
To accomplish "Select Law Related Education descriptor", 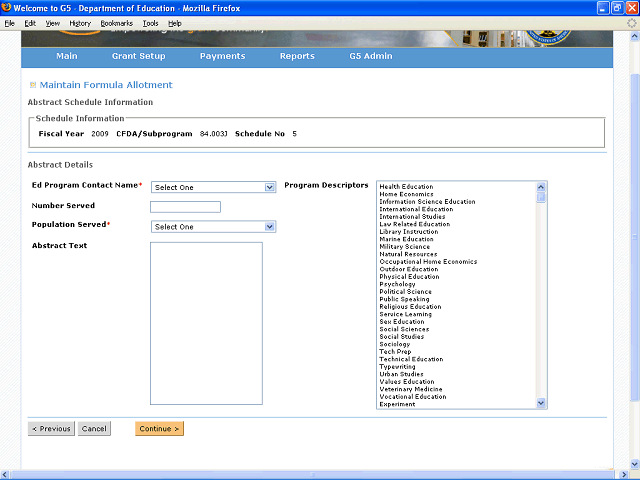I will tap(415, 224).
